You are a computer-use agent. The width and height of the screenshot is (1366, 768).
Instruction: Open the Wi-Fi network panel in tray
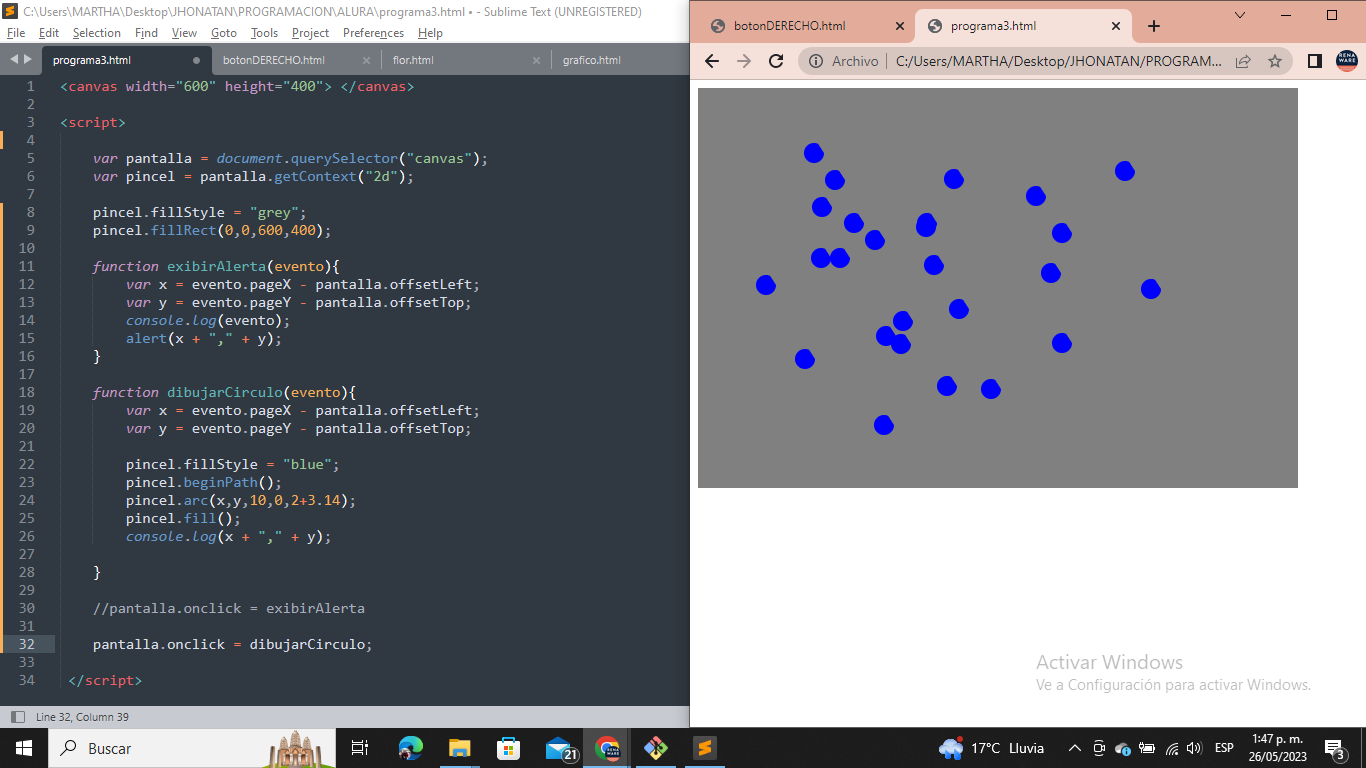(x=1171, y=748)
